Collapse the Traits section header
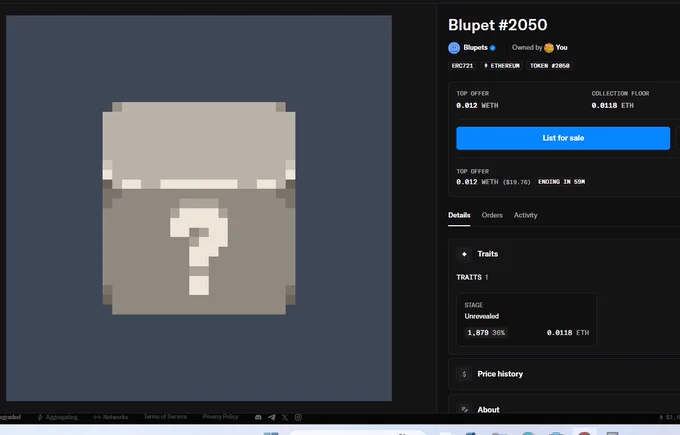 point(564,254)
